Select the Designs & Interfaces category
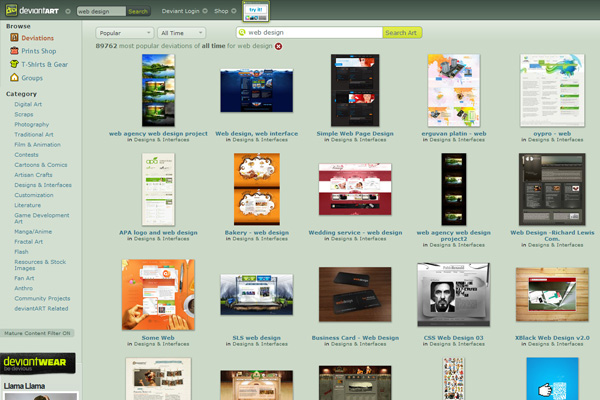This screenshot has height=400, width=600. [43, 185]
